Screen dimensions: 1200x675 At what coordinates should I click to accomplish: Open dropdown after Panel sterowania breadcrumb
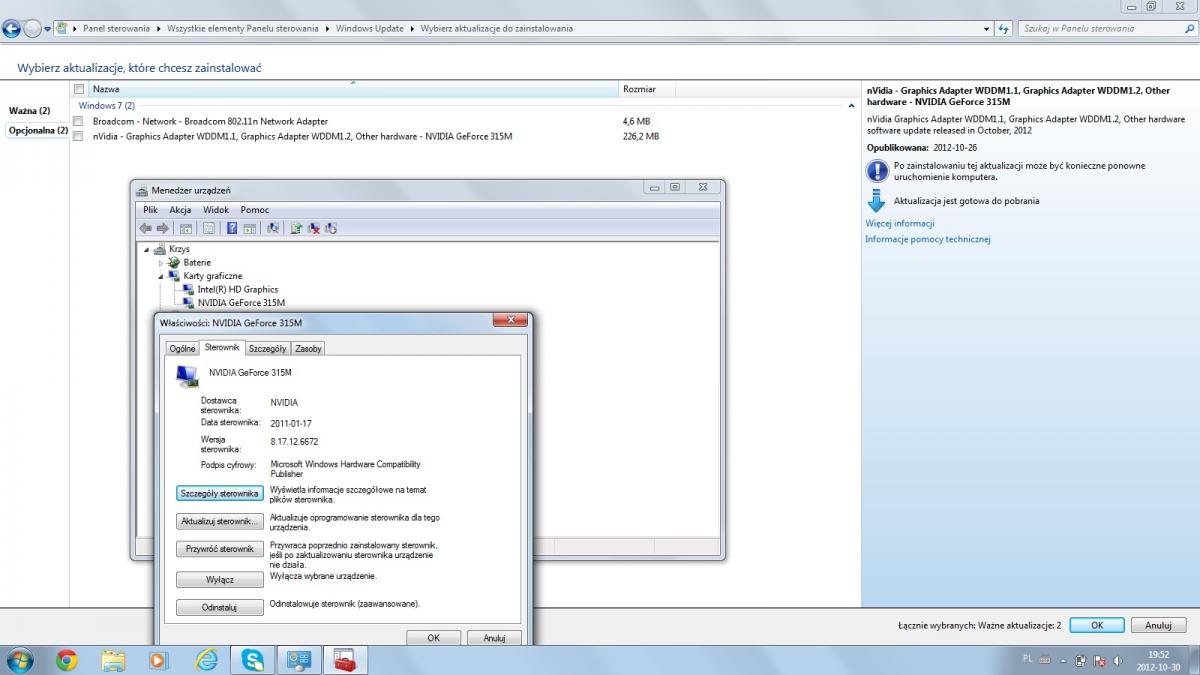tap(158, 28)
